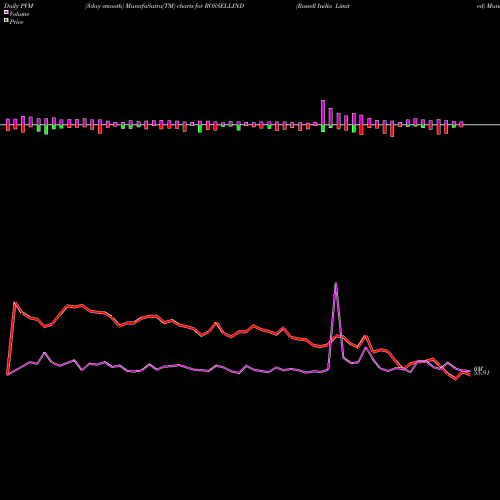
Task: Click the tallest magenta bar in the bar chart
Action: pos(323,112)
